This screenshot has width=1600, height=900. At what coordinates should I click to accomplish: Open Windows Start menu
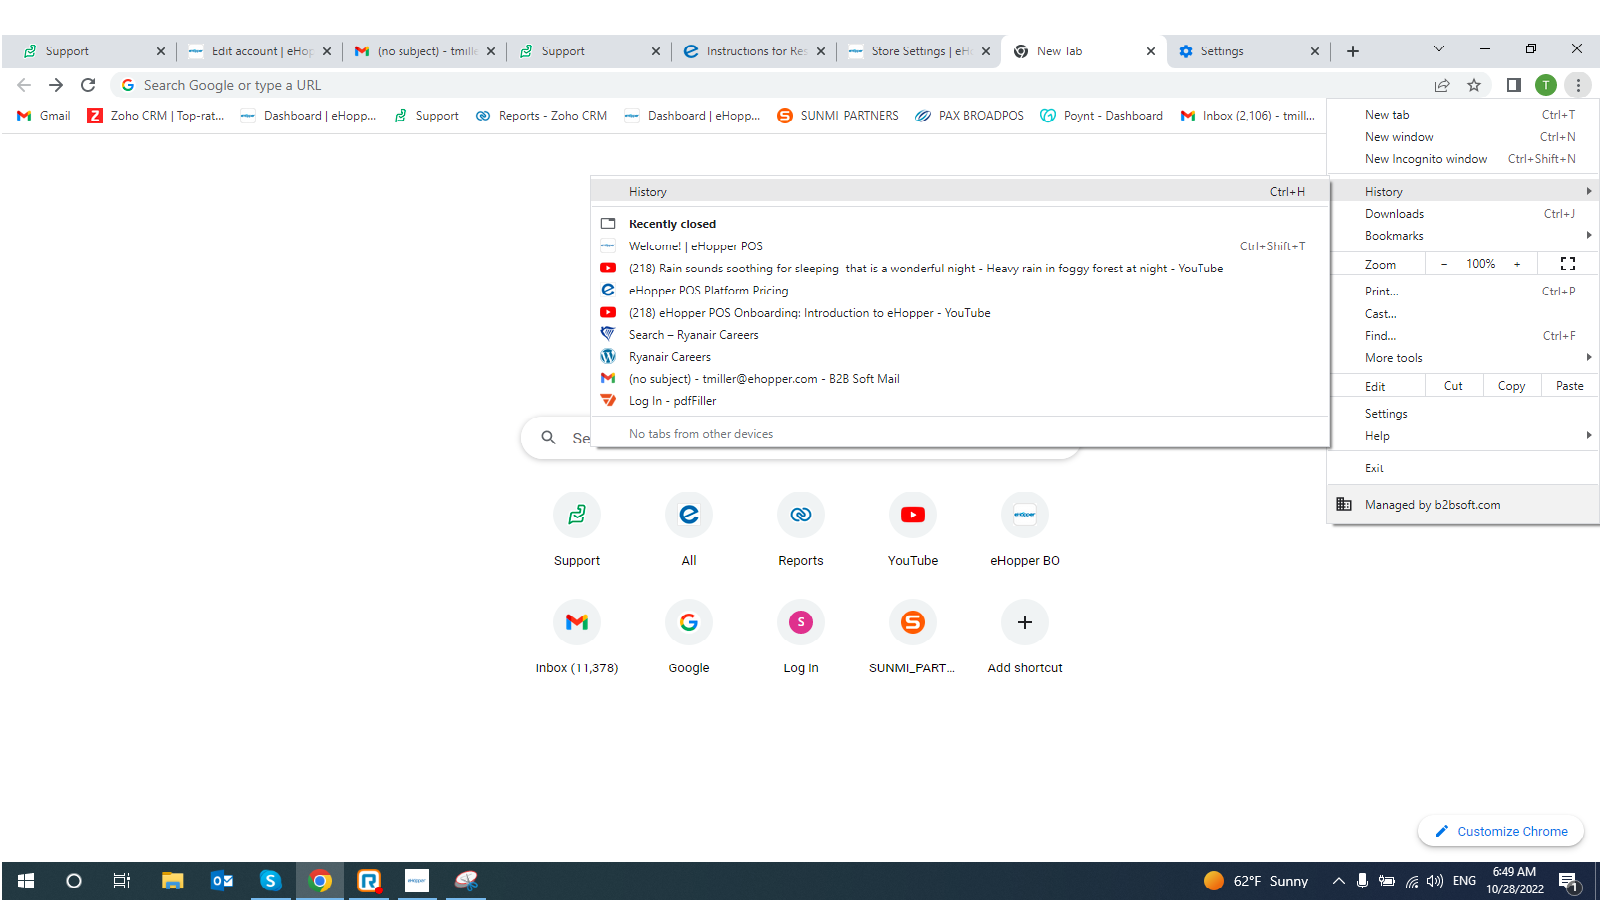pyautogui.click(x=26, y=881)
